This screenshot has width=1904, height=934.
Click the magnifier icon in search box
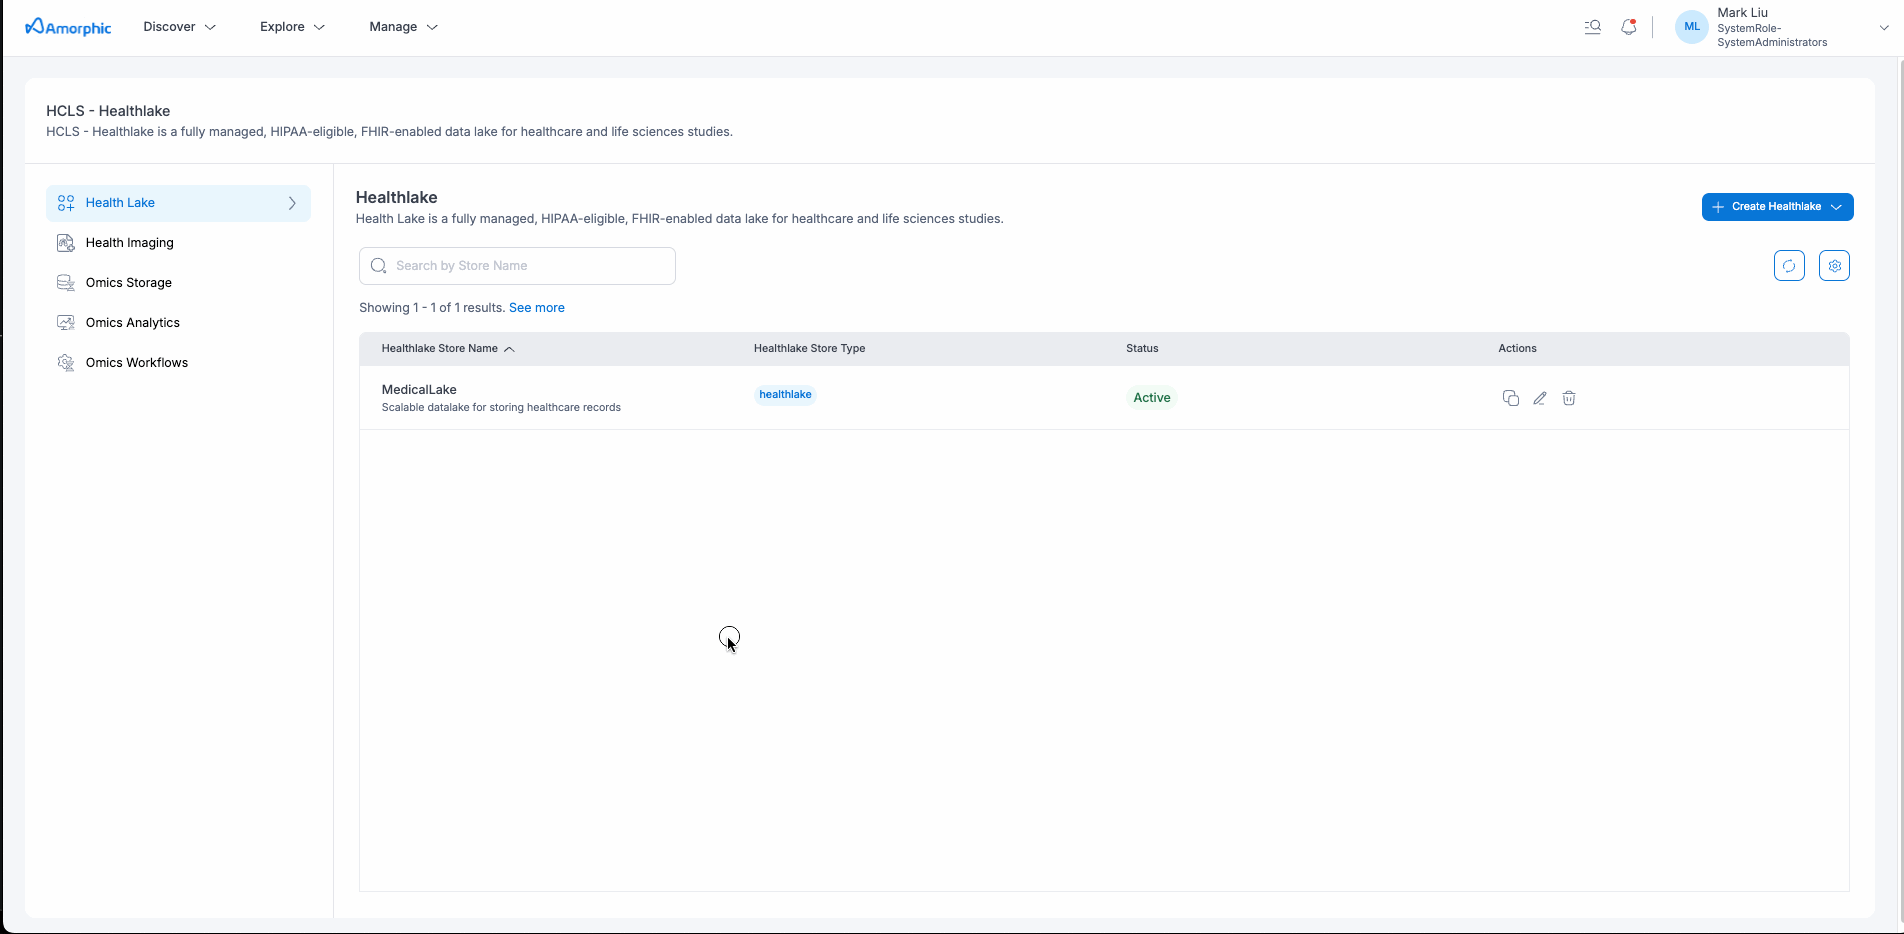(x=379, y=266)
